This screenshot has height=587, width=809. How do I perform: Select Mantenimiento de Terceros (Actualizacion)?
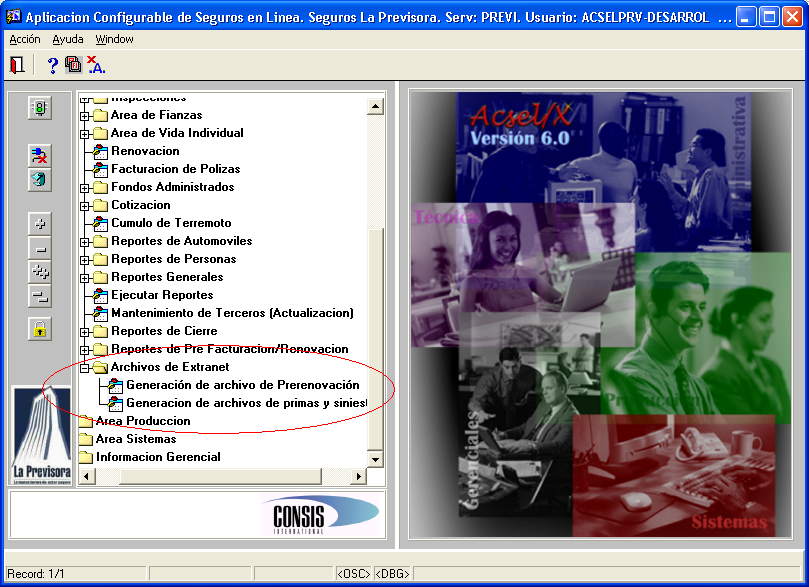[232, 313]
